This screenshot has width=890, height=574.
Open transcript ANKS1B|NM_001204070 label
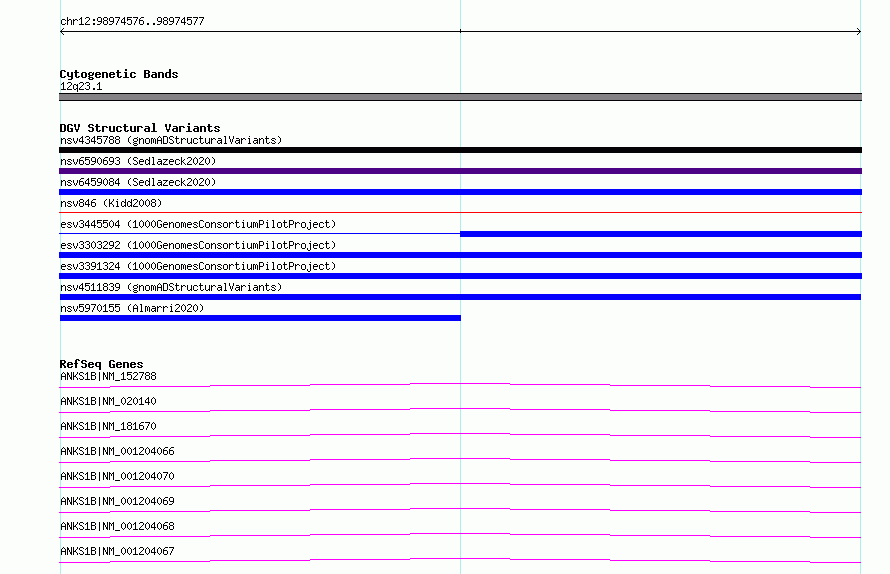tap(117, 476)
